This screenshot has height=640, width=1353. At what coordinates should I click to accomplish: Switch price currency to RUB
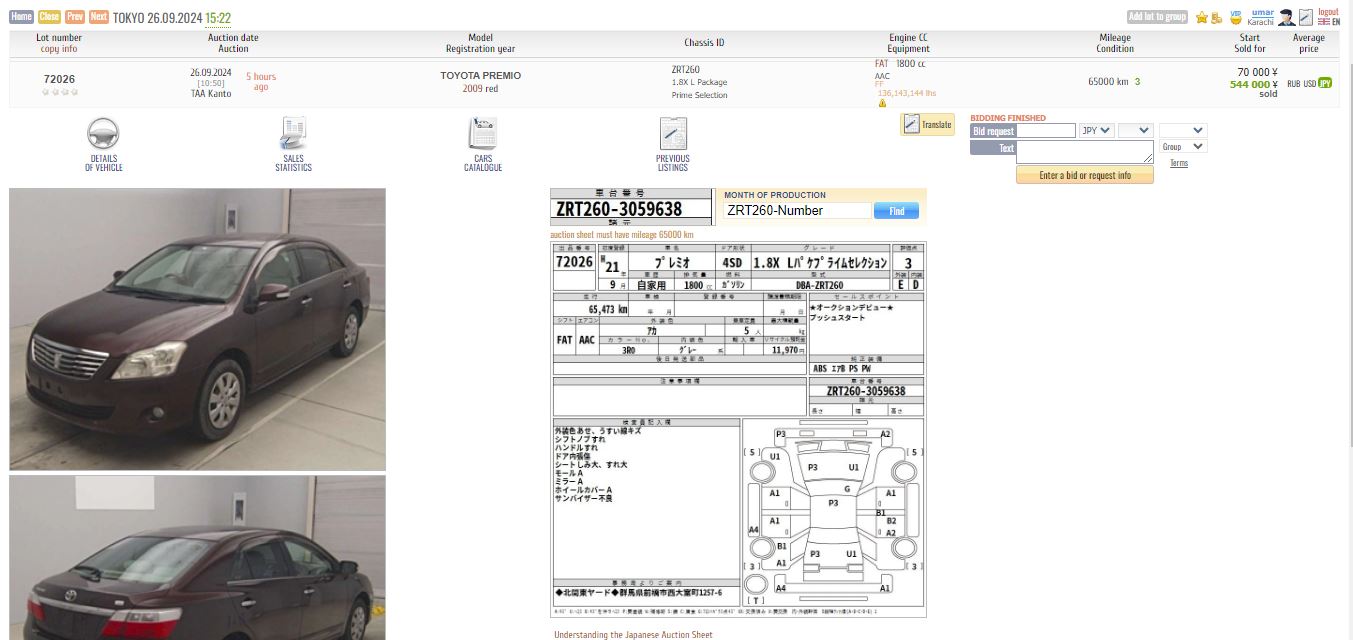pyautogui.click(x=1294, y=84)
